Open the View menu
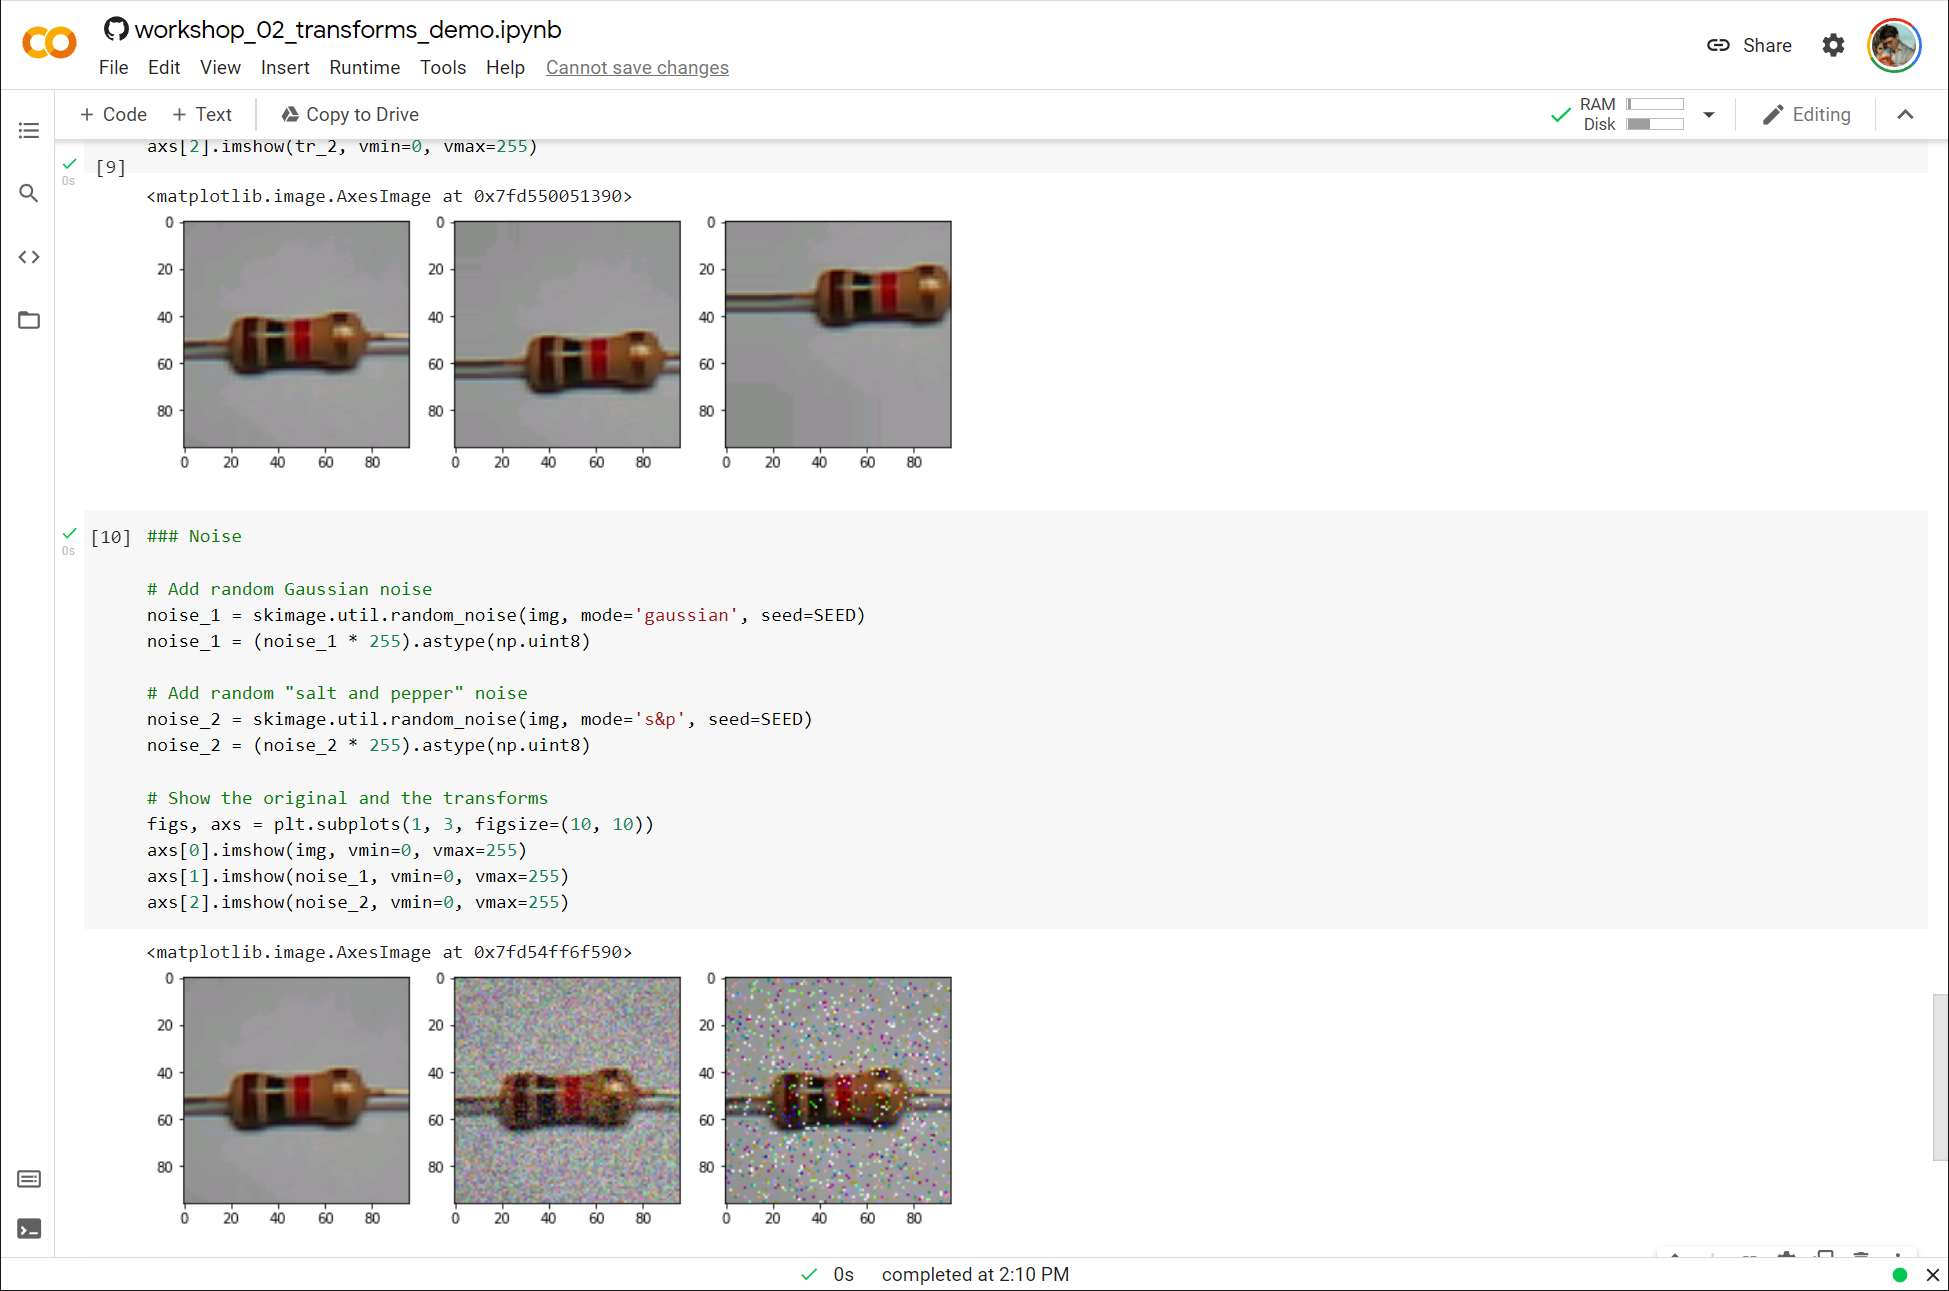 click(x=220, y=67)
